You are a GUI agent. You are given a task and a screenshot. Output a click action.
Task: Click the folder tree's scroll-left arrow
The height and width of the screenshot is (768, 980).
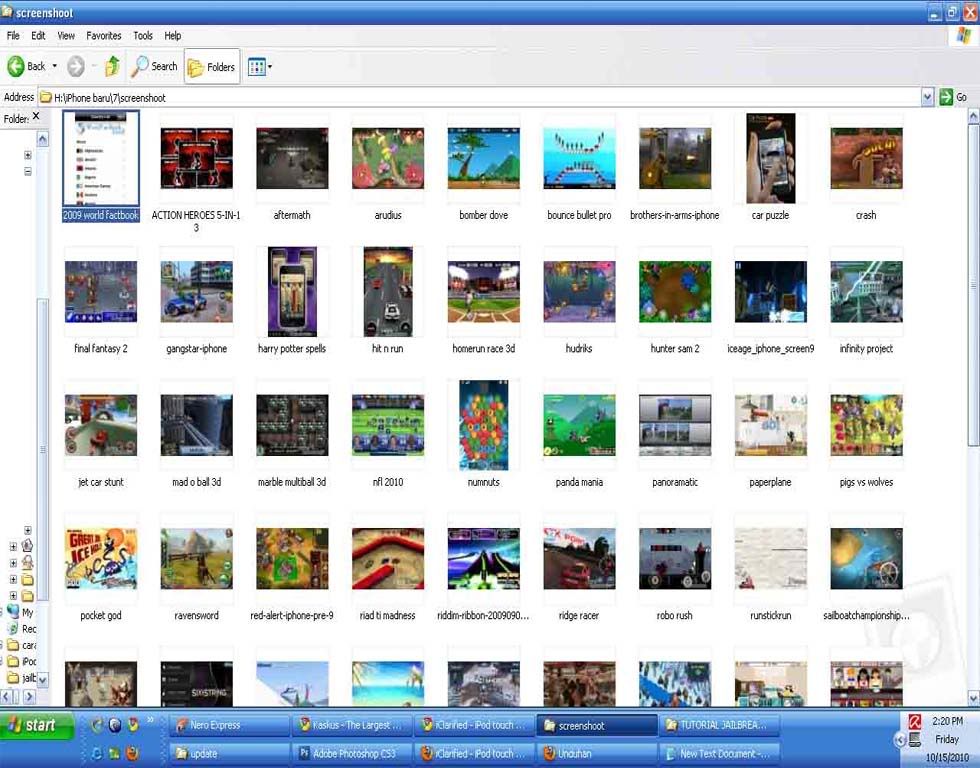(7, 696)
